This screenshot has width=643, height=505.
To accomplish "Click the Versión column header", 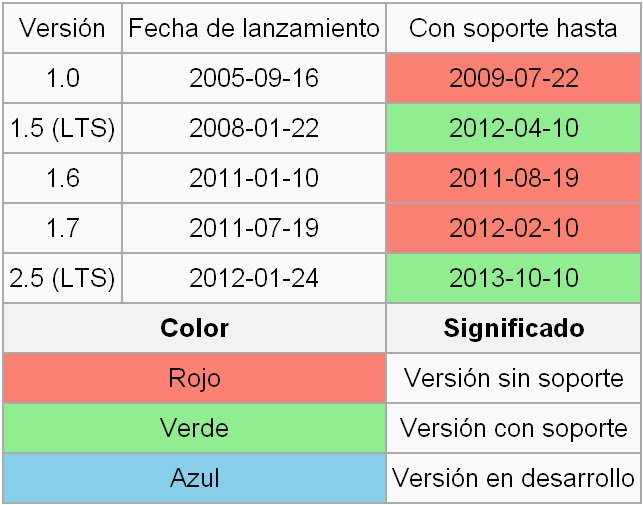I will [x=62, y=28].
